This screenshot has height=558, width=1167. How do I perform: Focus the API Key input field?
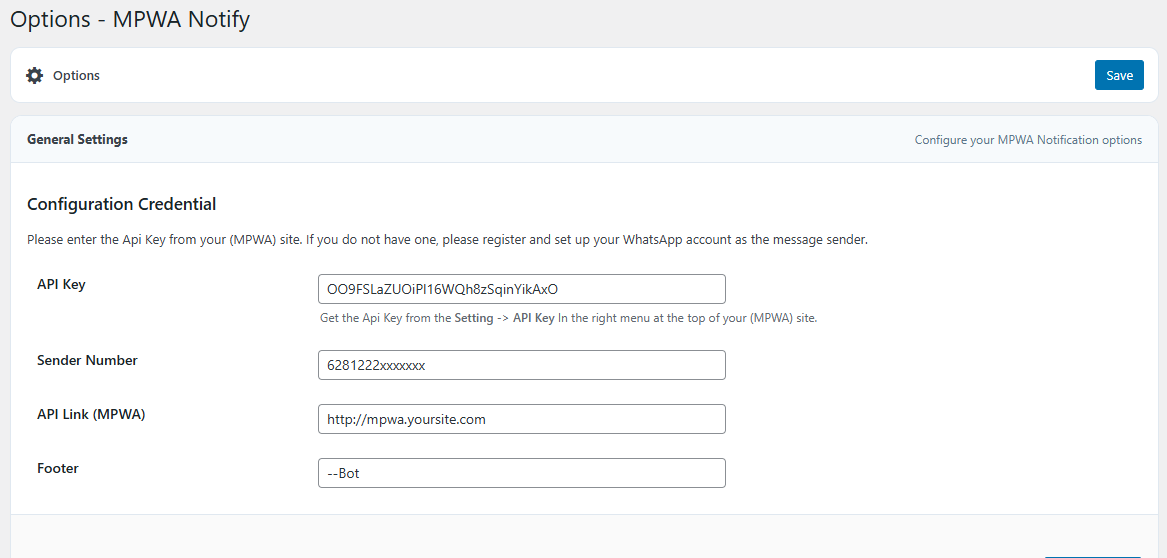point(520,289)
